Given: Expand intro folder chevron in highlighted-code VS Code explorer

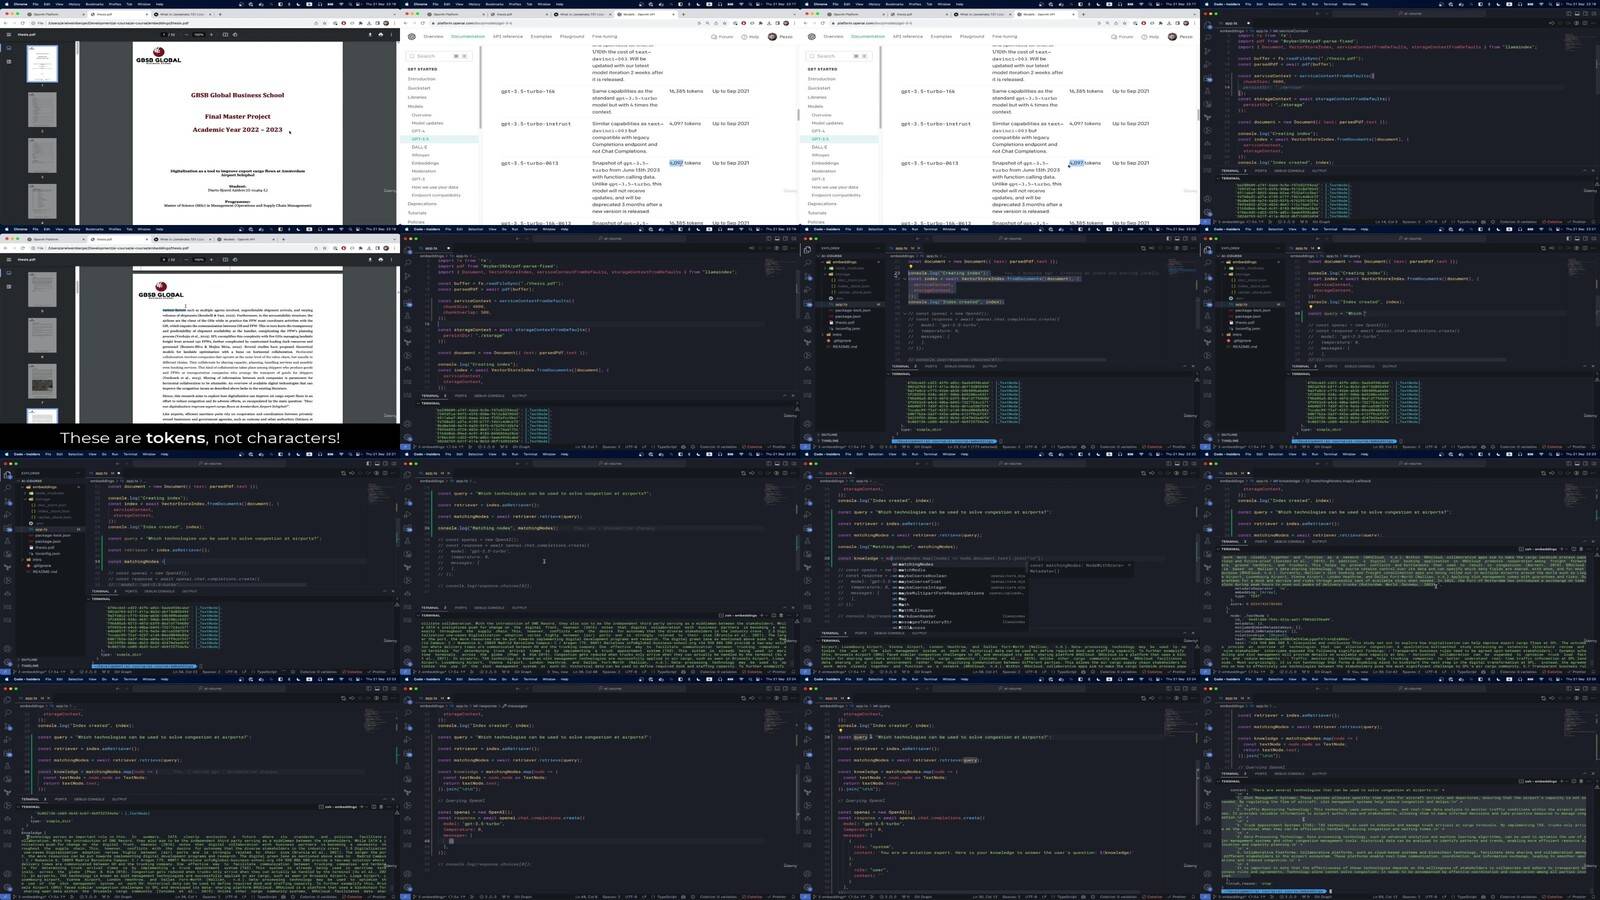Looking at the screenshot, I should (823, 335).
